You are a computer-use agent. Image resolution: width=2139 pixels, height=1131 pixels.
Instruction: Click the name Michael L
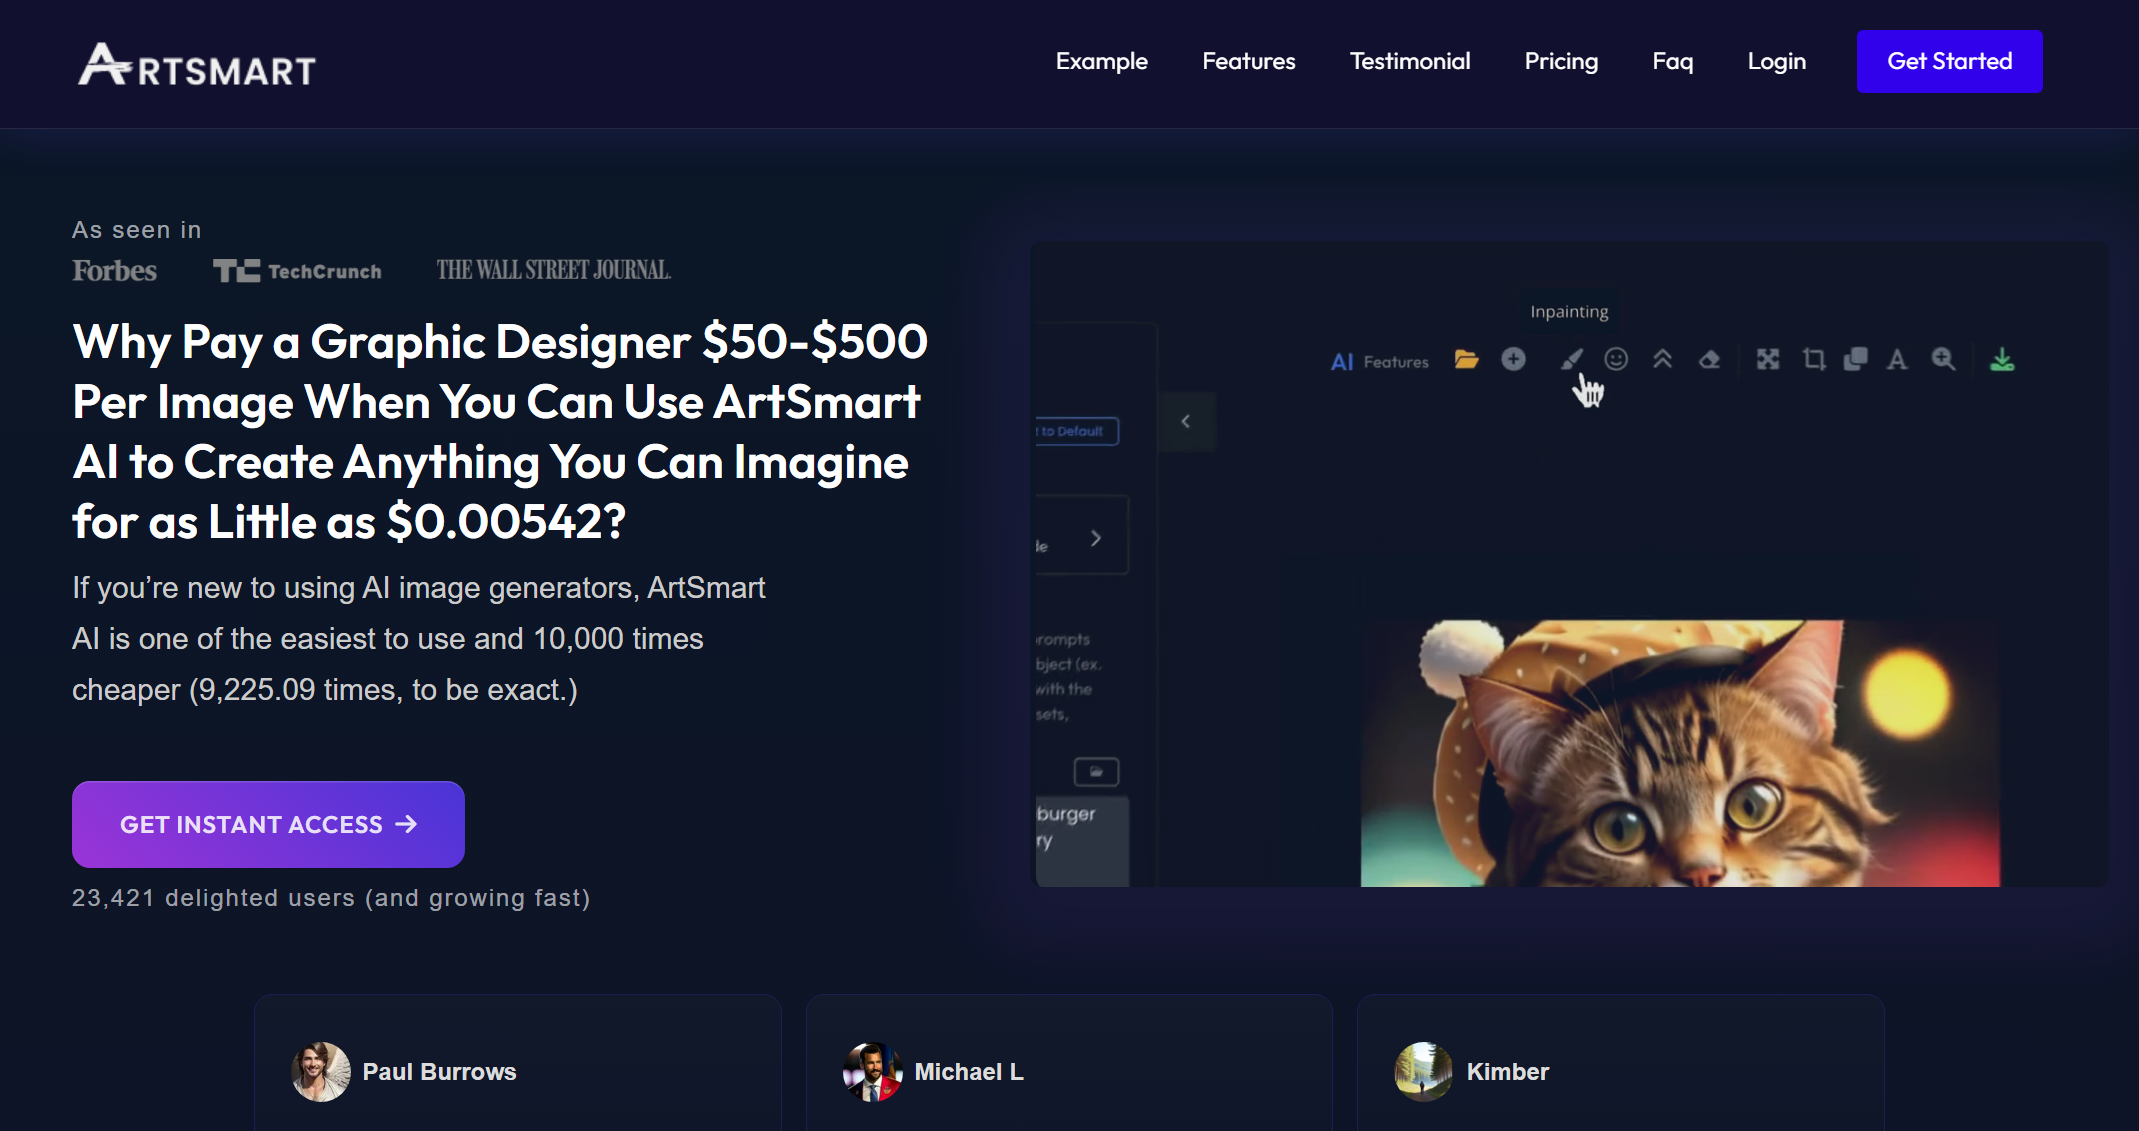pos(969,1072)
